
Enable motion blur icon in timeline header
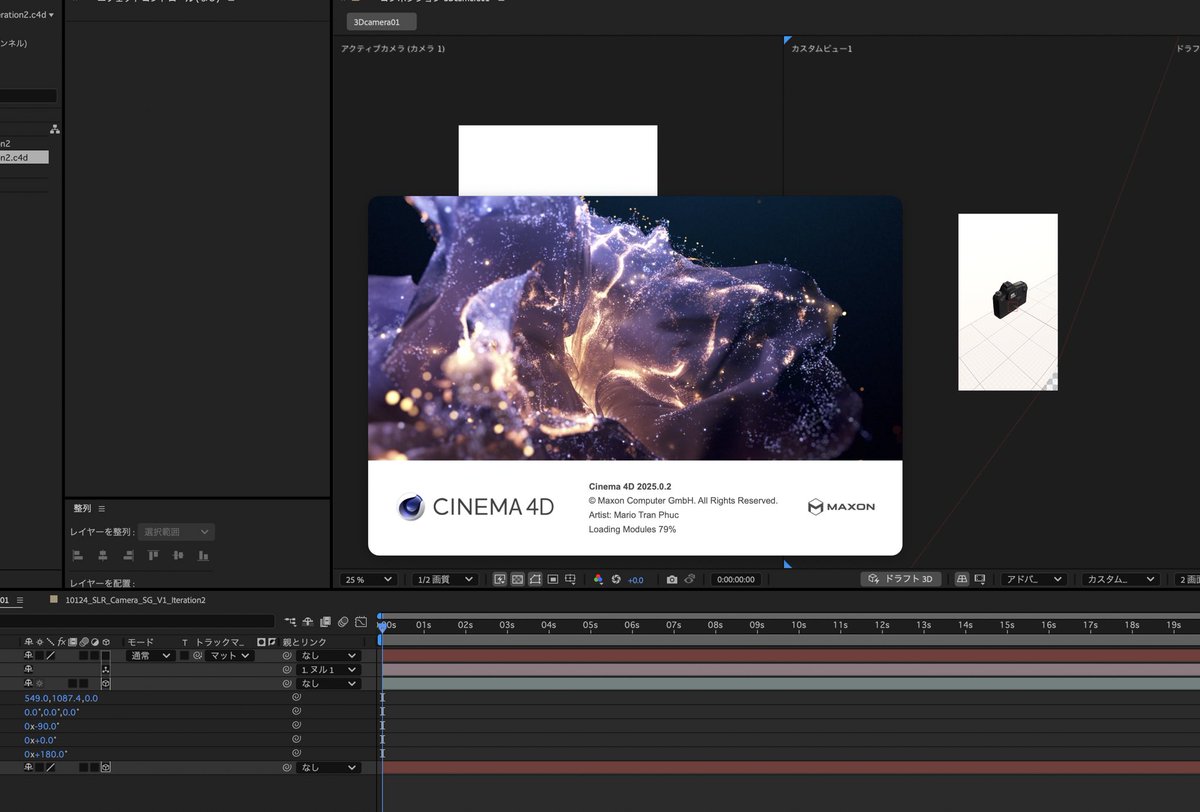click(x=343, y=622)
